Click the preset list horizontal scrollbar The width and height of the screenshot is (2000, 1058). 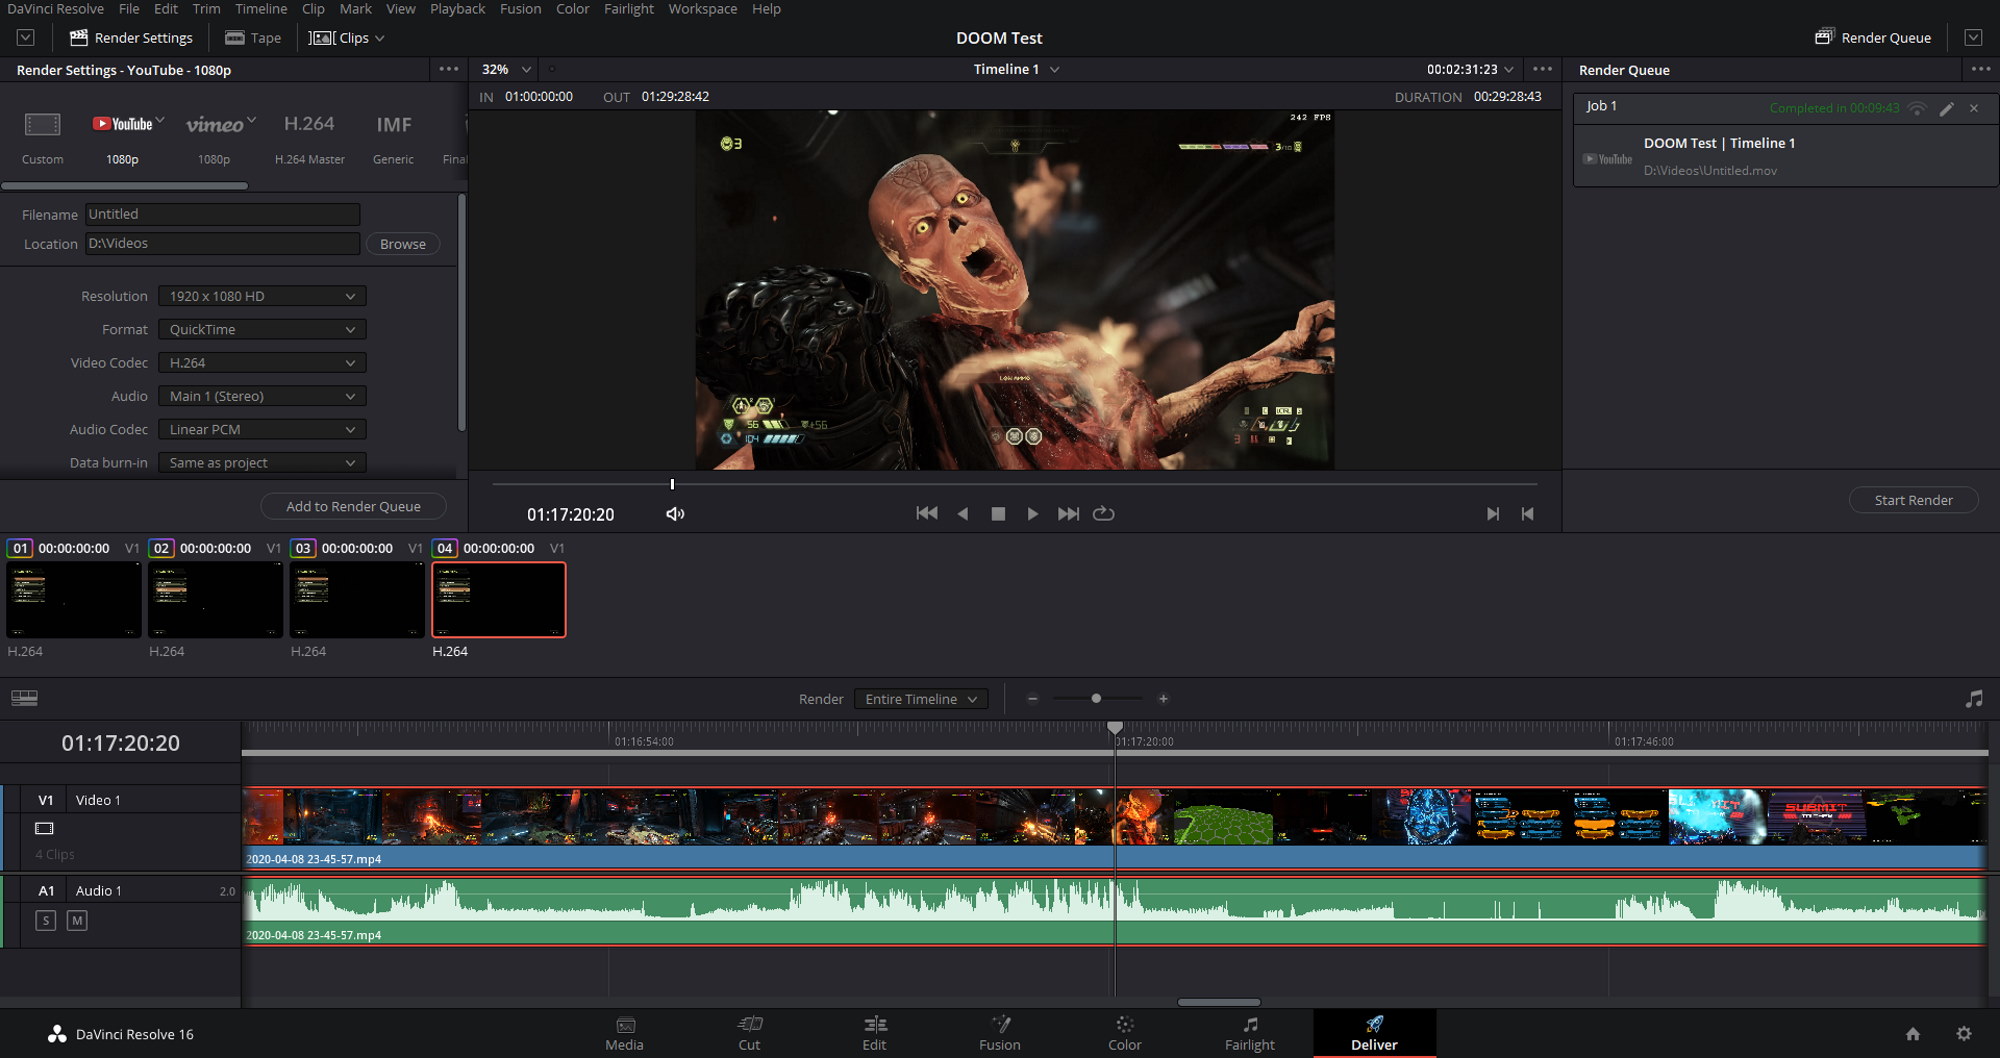(124, 185)
